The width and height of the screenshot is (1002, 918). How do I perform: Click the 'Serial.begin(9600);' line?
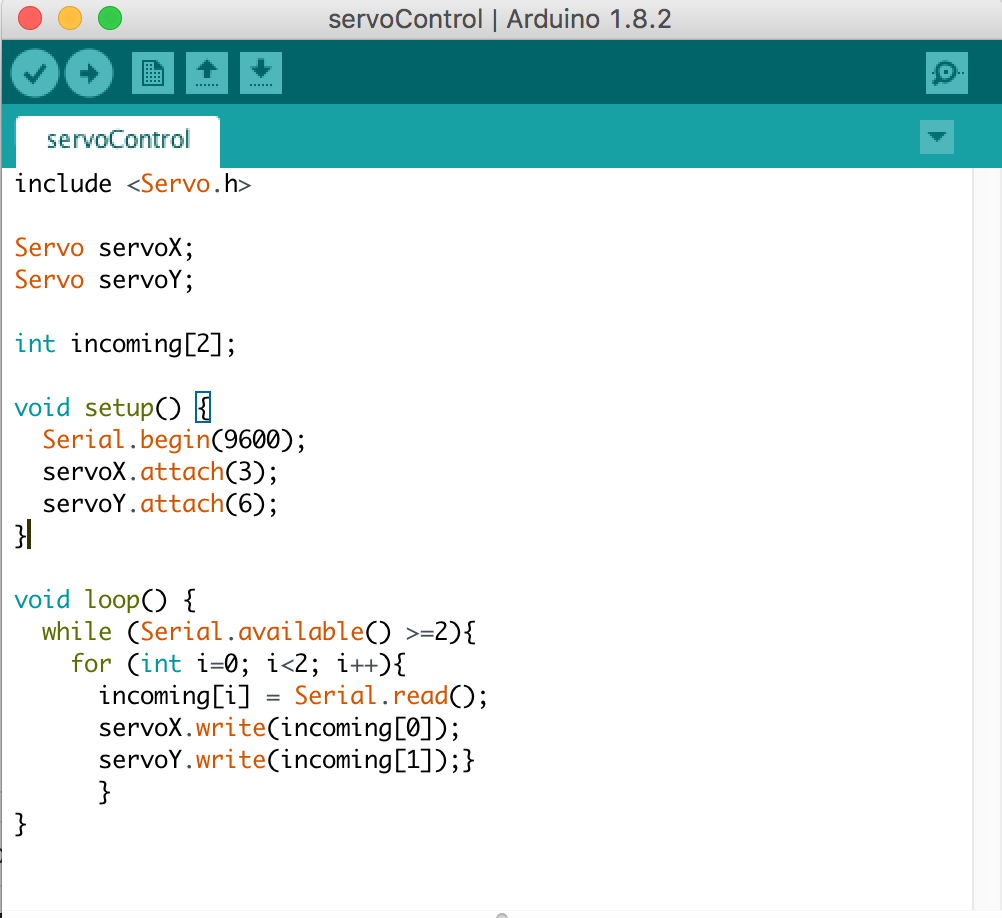pyautogui.click(x=174, y=440)
